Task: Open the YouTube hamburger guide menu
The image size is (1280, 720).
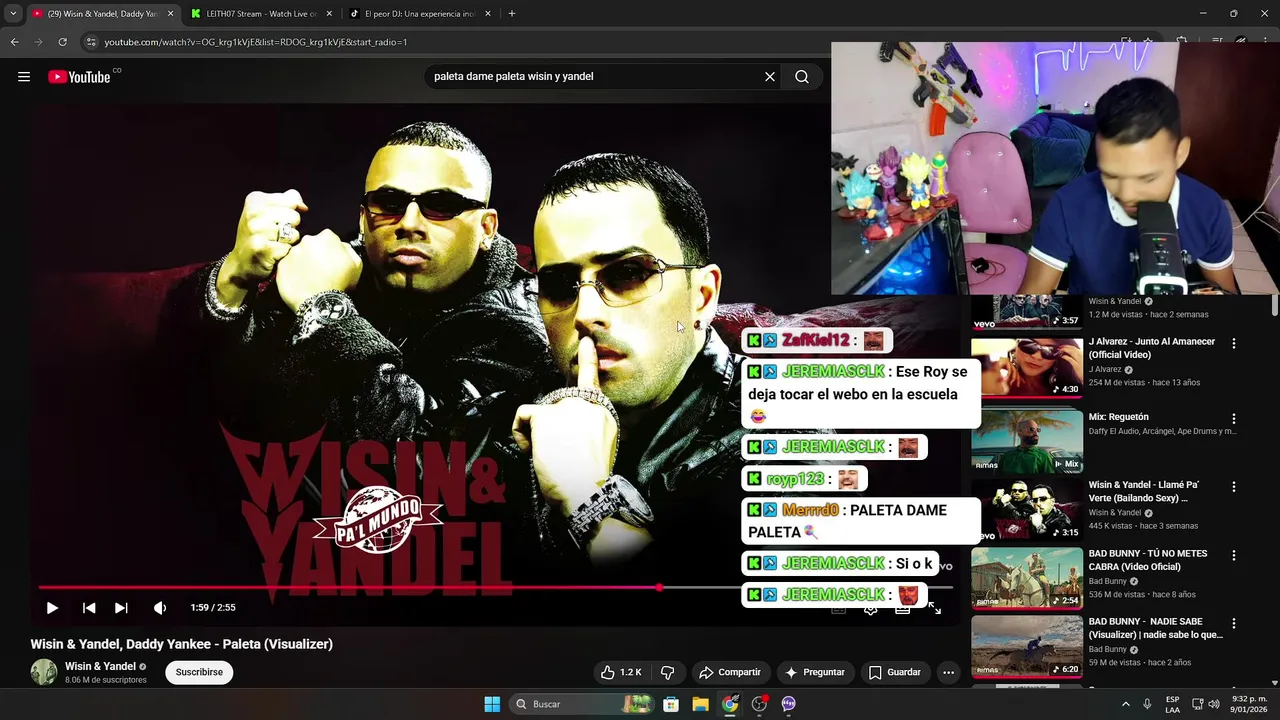Action: 24,77
